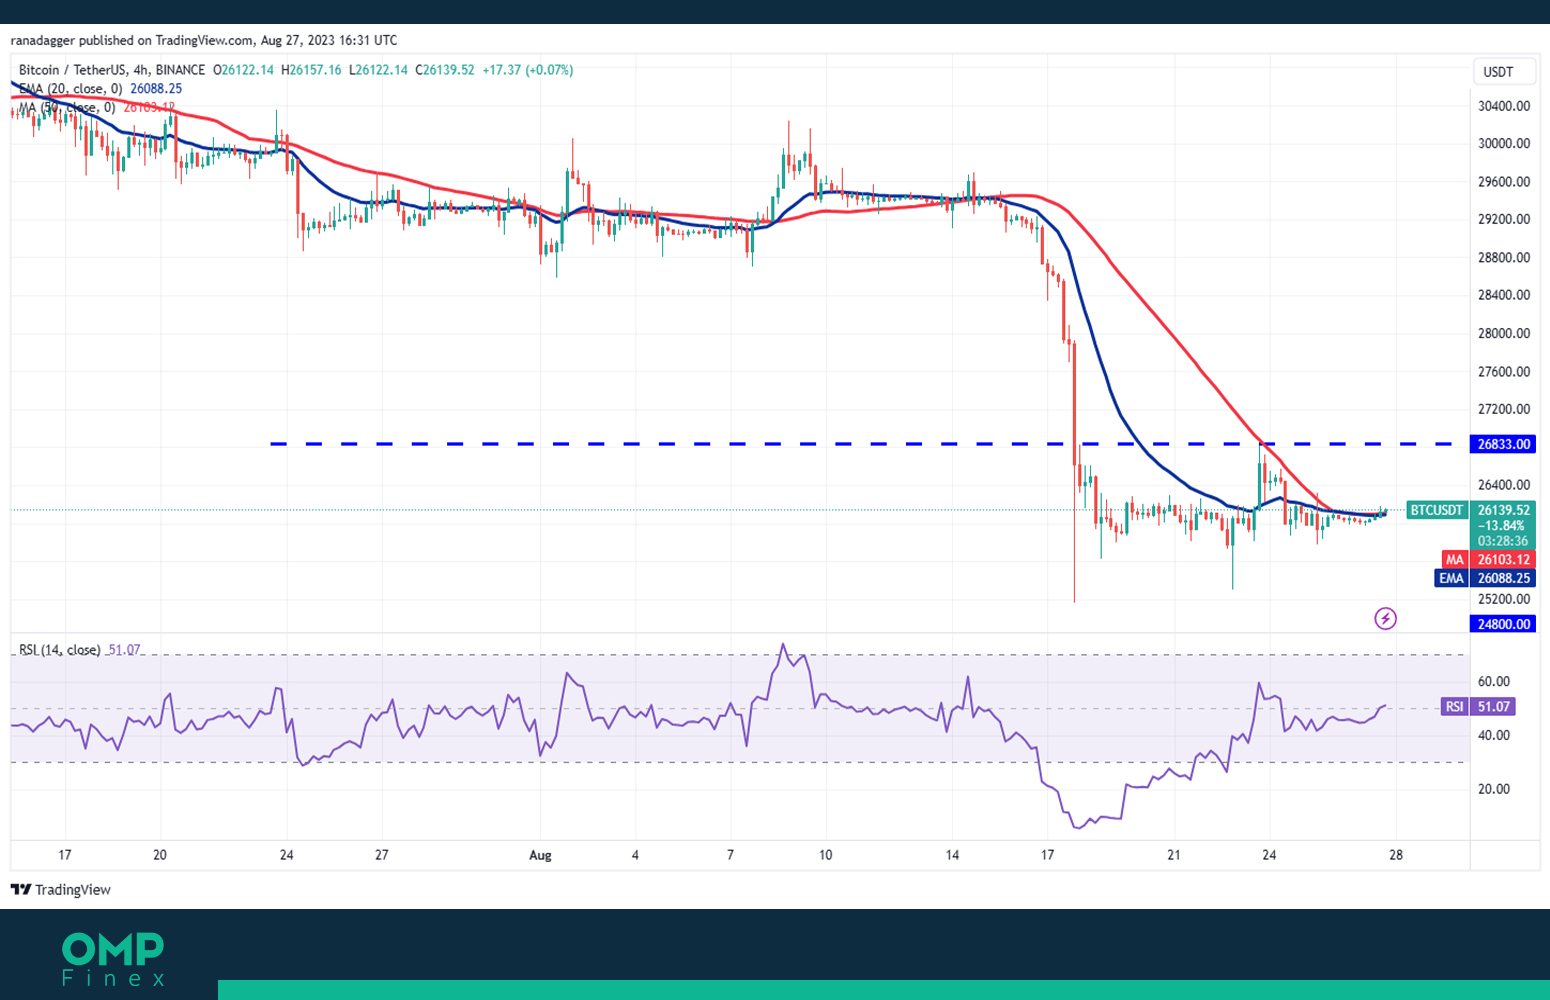Select the RSI (14, close) indicator legend
This screenshot has width=1550, height=1000.
60,650
